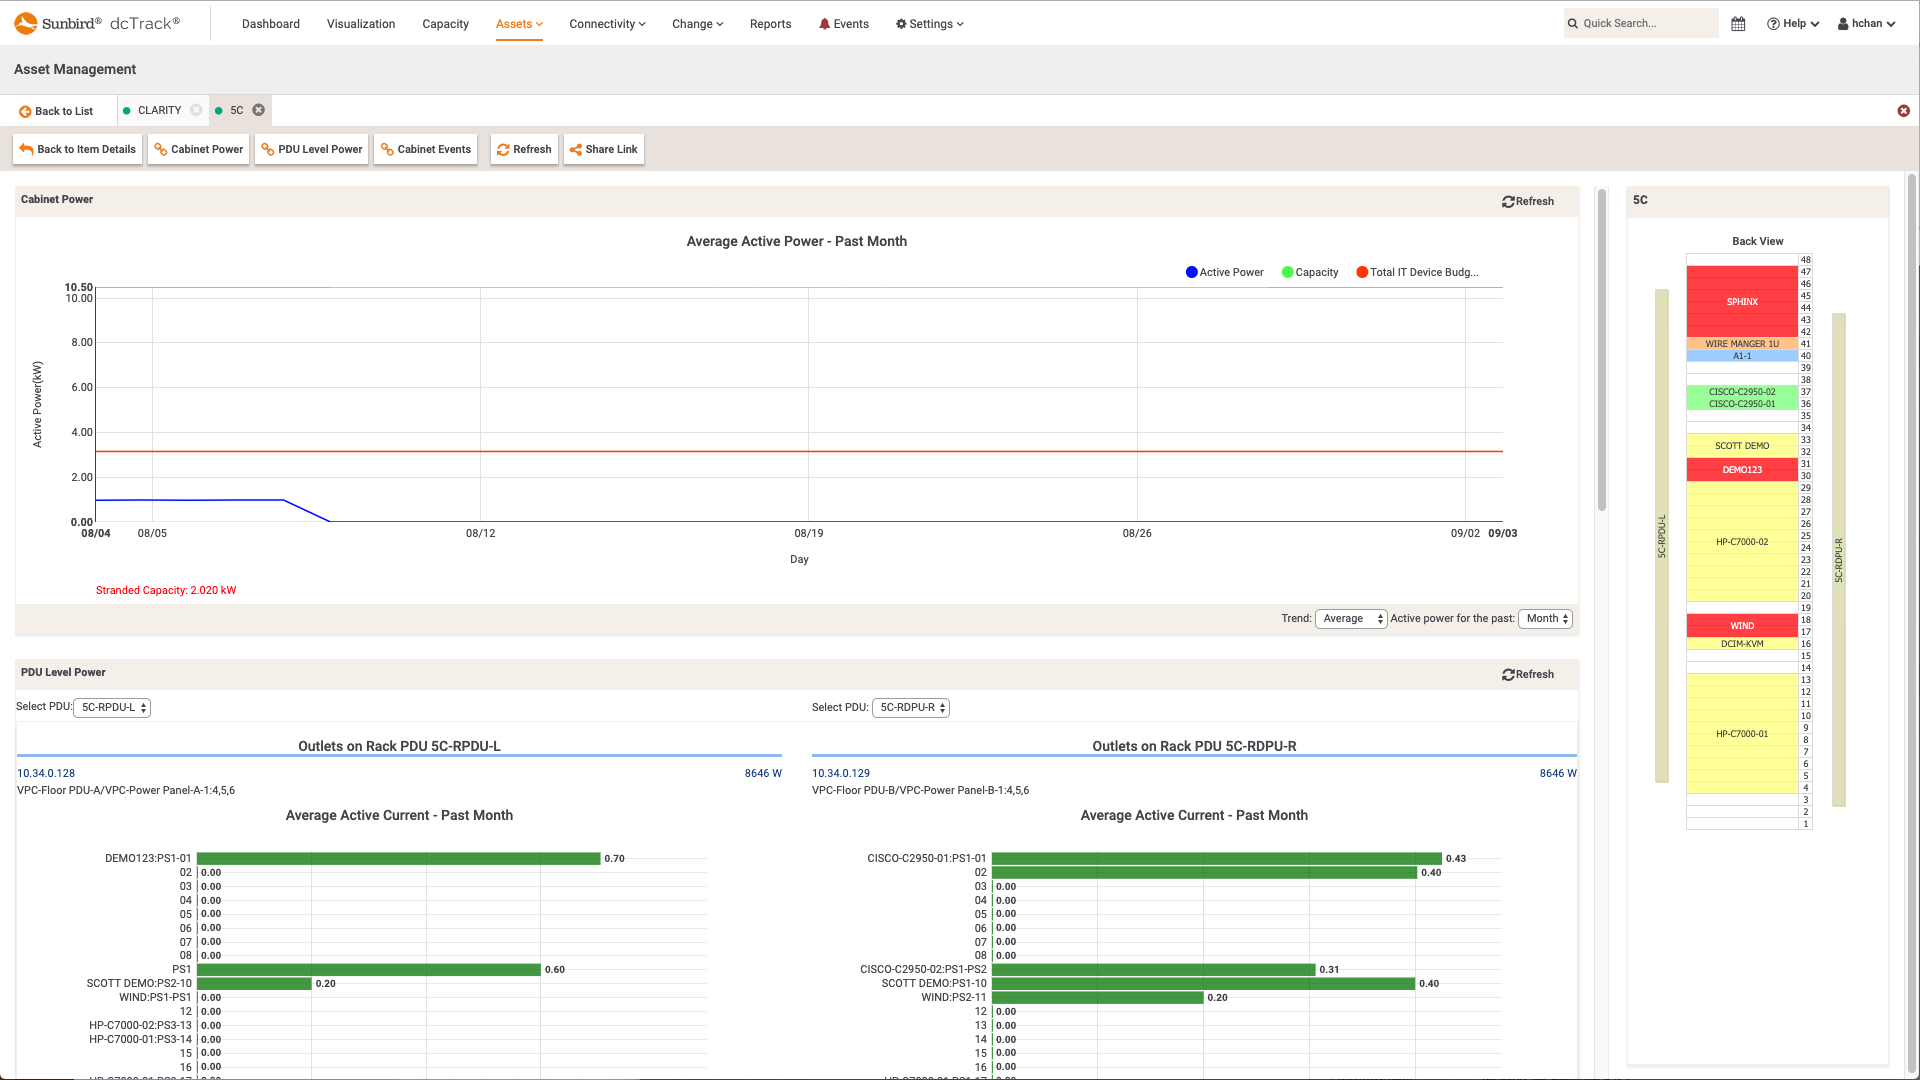Open the 5C-RPDU-L Select PDU dropdown
This screenshot has width=1920, height=1080.
coord(111,707)
